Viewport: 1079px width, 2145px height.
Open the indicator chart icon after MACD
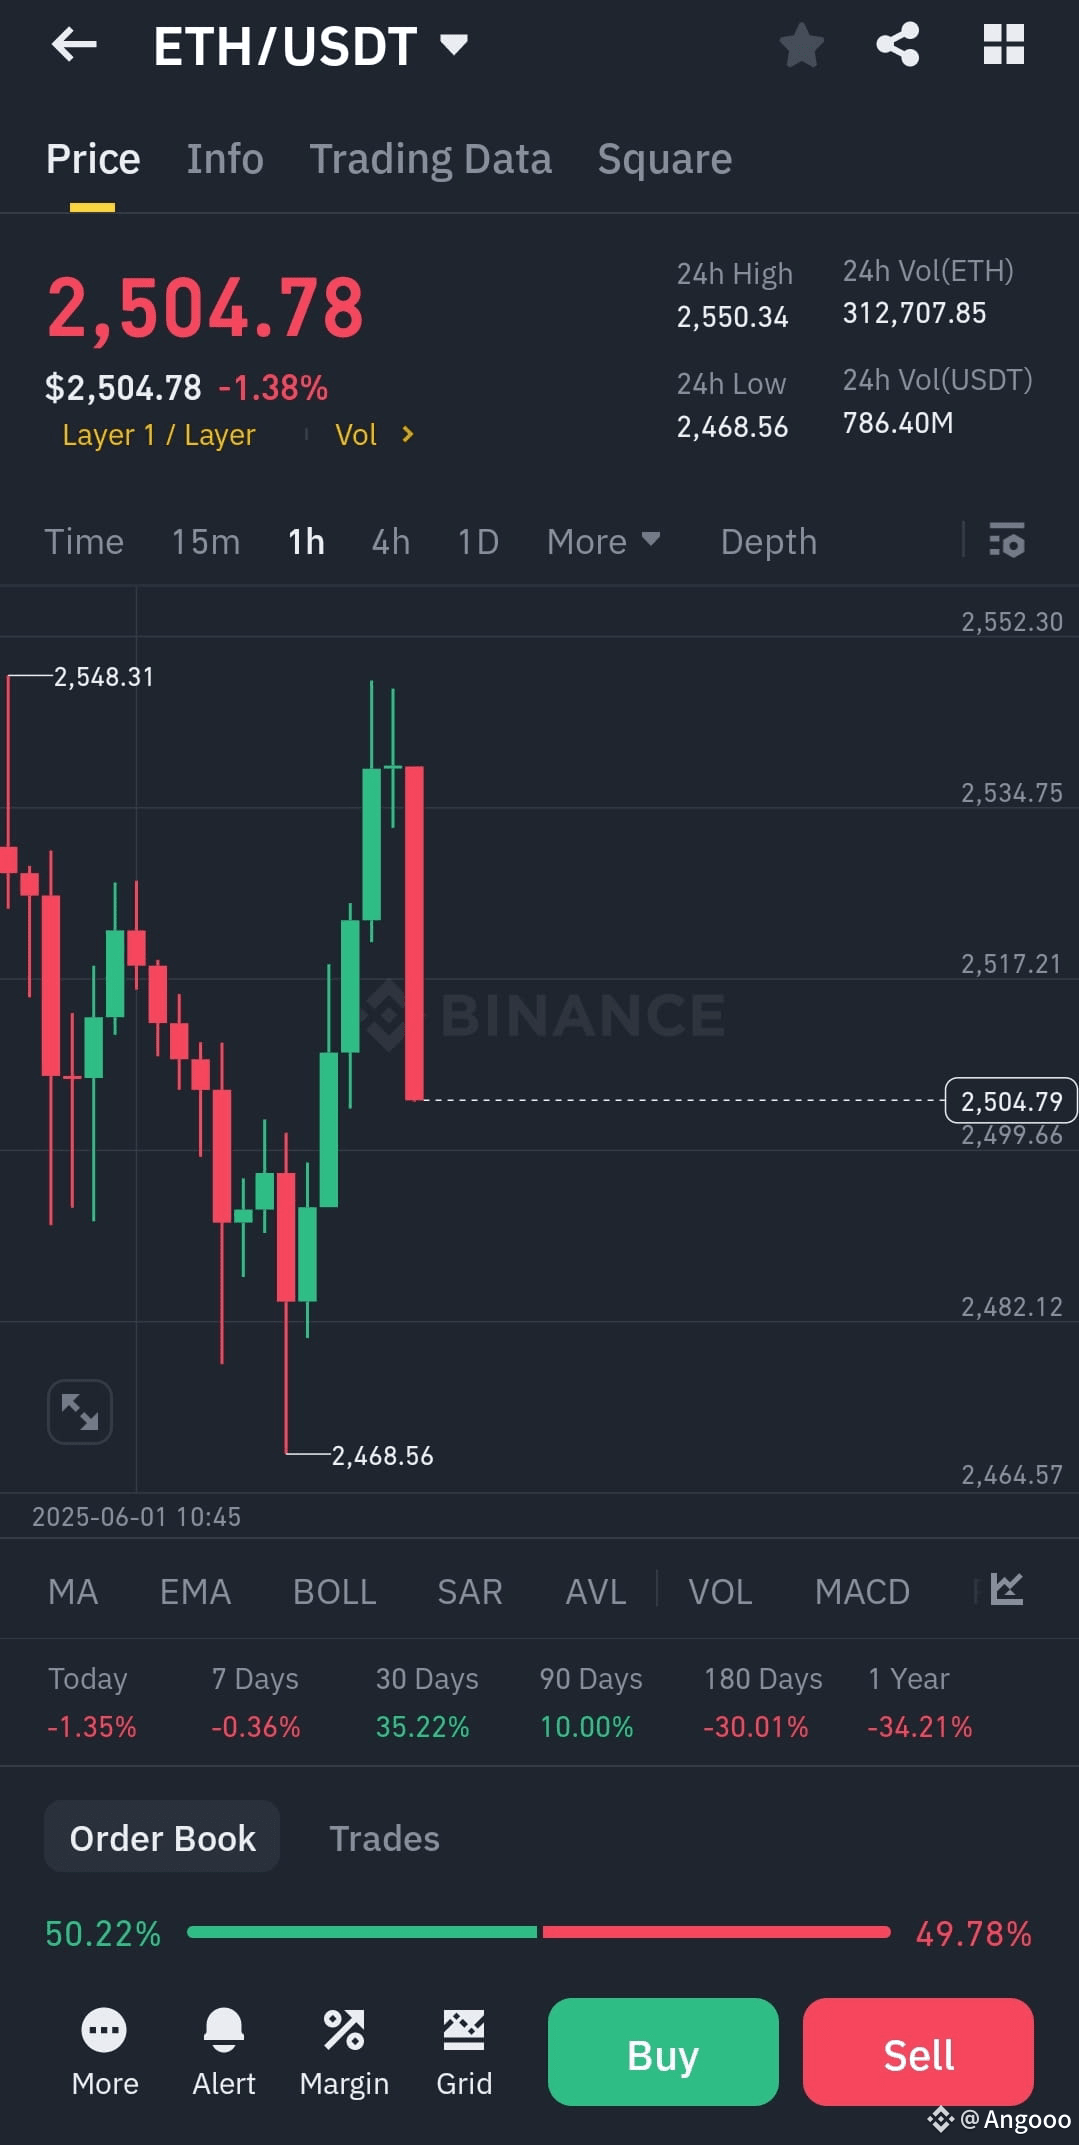(1007, 1589)
